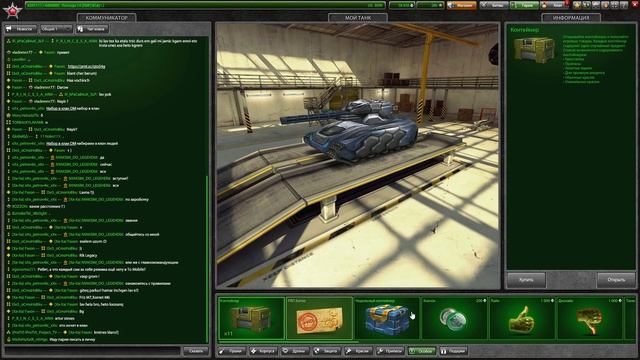Select the highlighted Особое special tab
This screenshot has height=360, width=640.
pyautogui.click(x=421, y=351)
